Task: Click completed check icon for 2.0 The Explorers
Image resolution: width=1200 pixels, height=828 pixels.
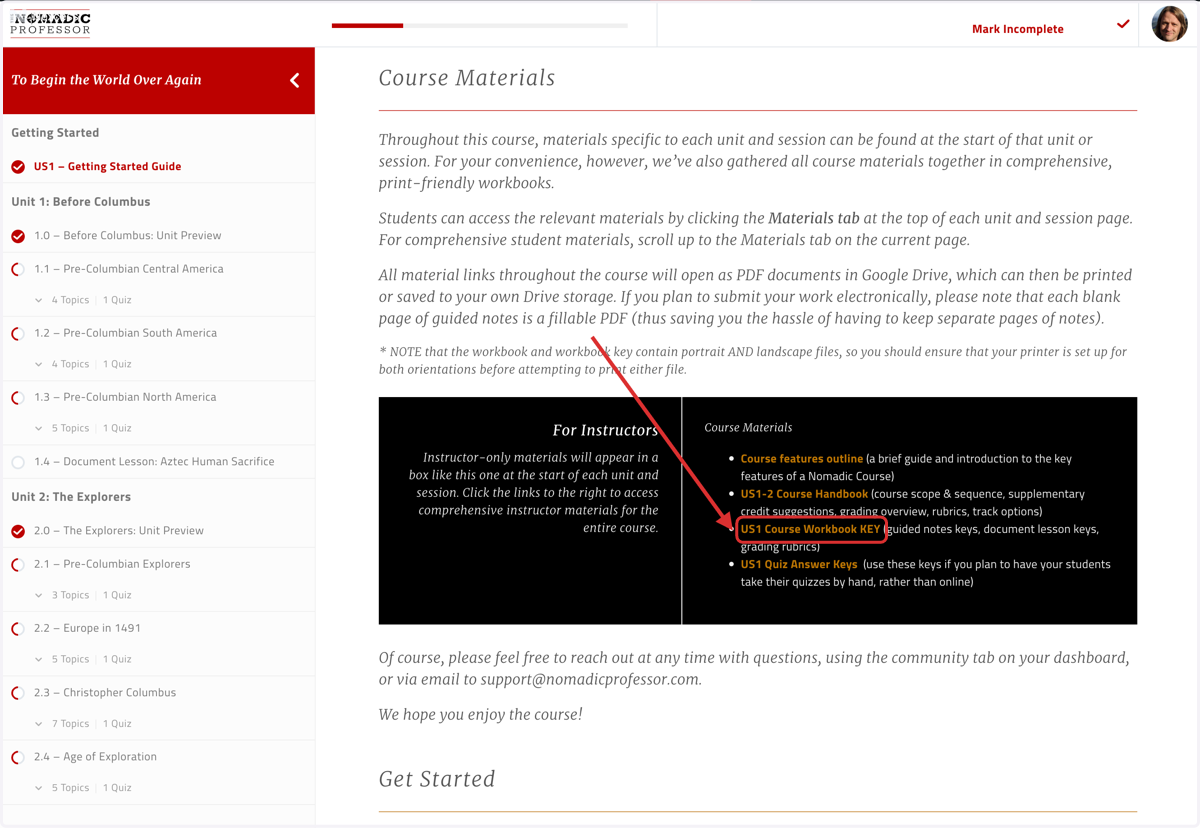Action: click(x=18, y=531)
